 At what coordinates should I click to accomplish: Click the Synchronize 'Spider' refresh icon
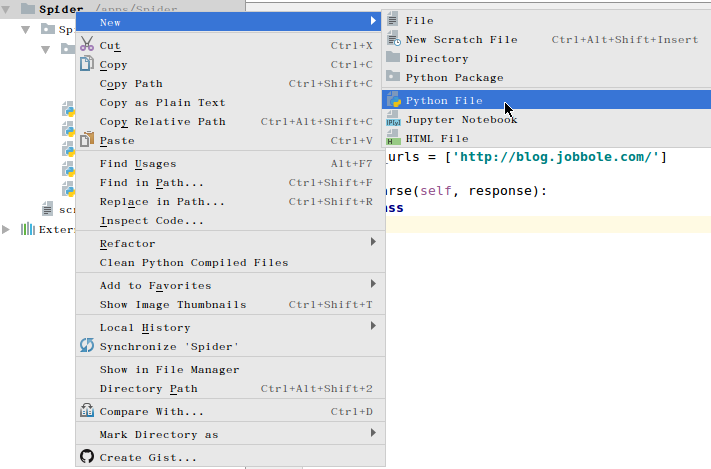87,346
